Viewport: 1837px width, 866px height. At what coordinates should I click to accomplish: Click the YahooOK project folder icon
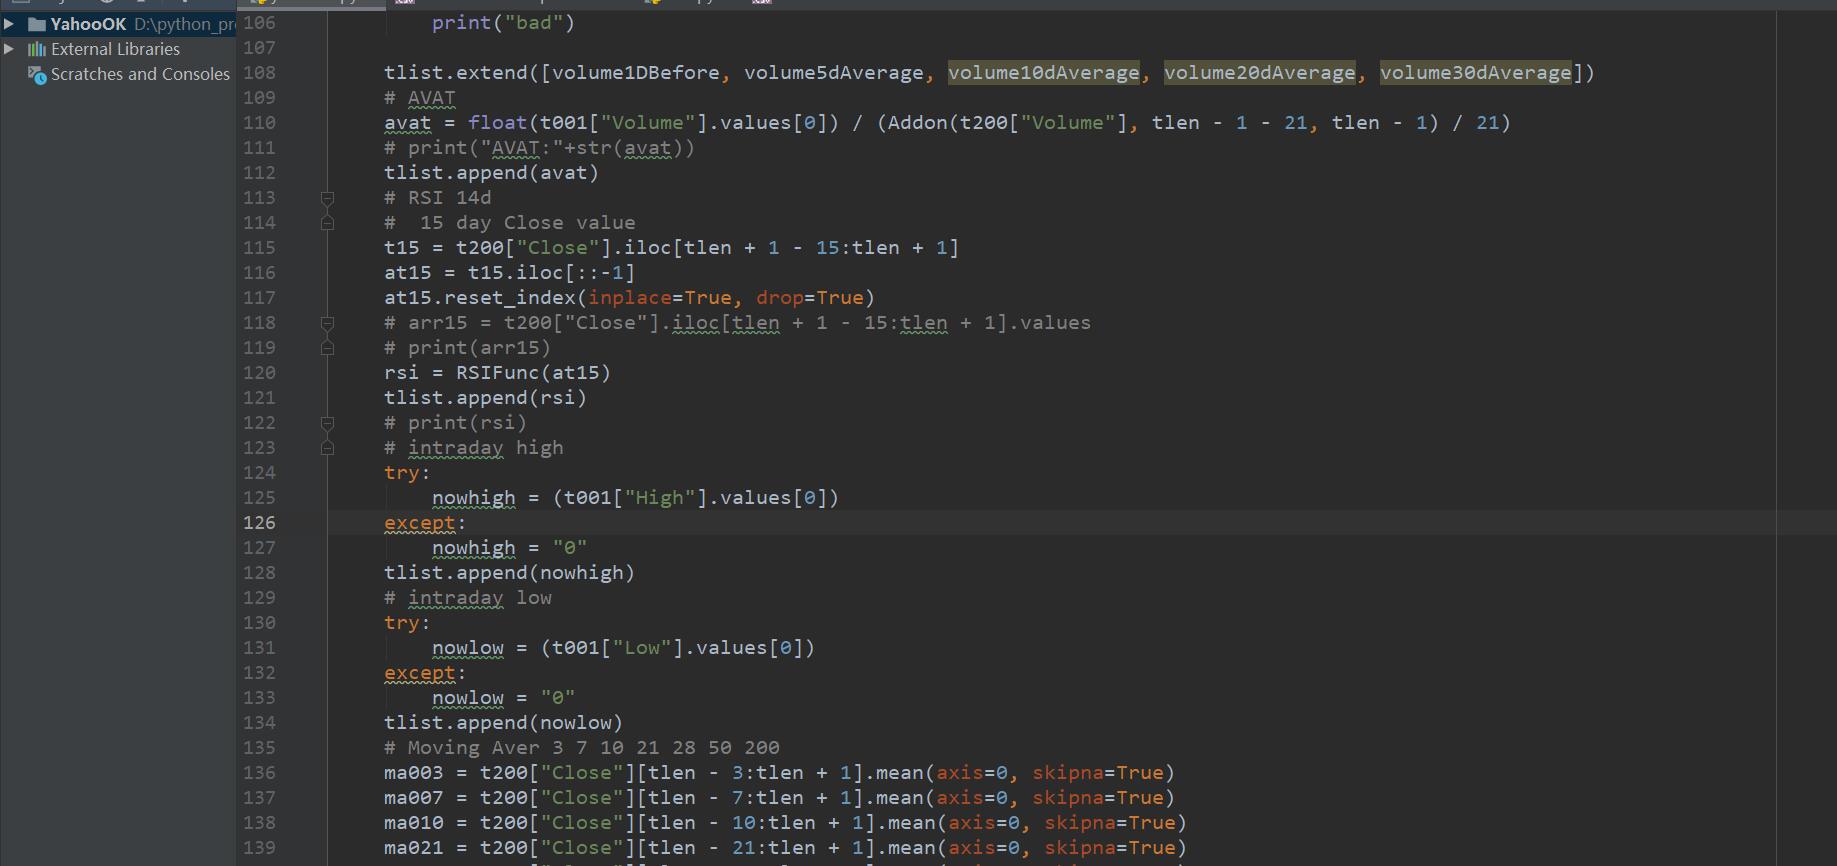coord(37,24)
